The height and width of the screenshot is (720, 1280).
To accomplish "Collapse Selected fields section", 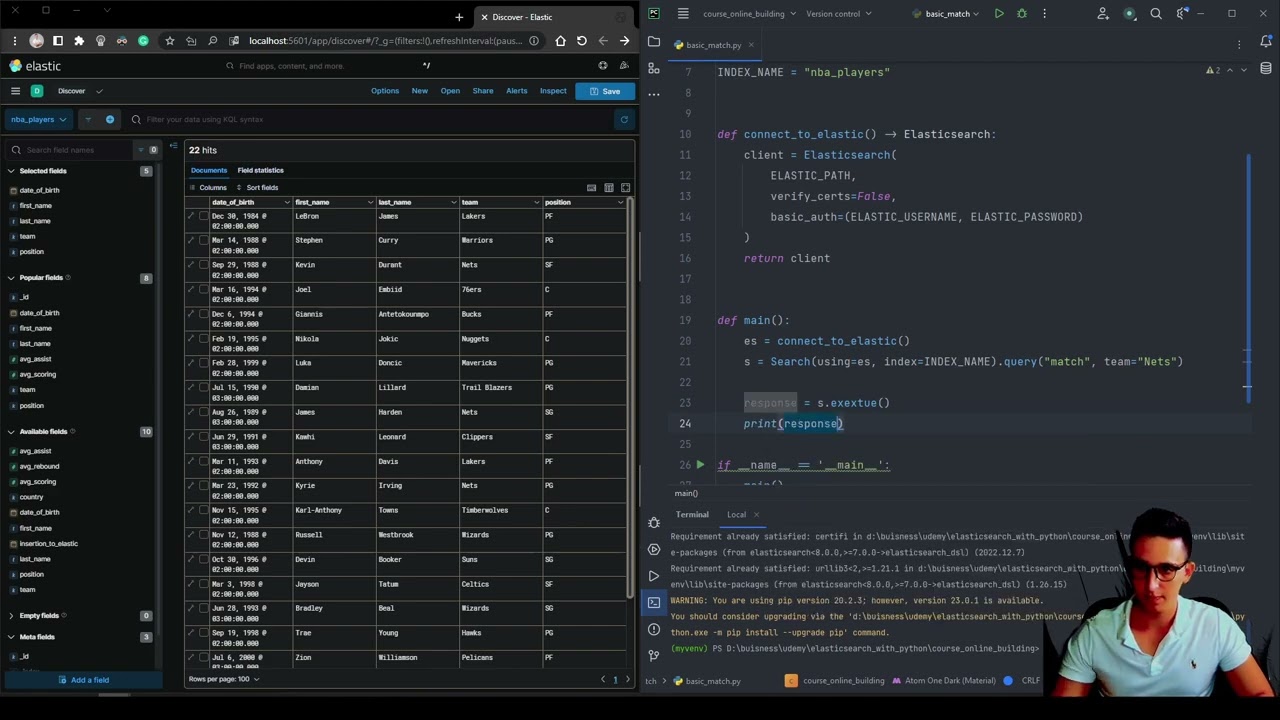I will coord(11,171).
